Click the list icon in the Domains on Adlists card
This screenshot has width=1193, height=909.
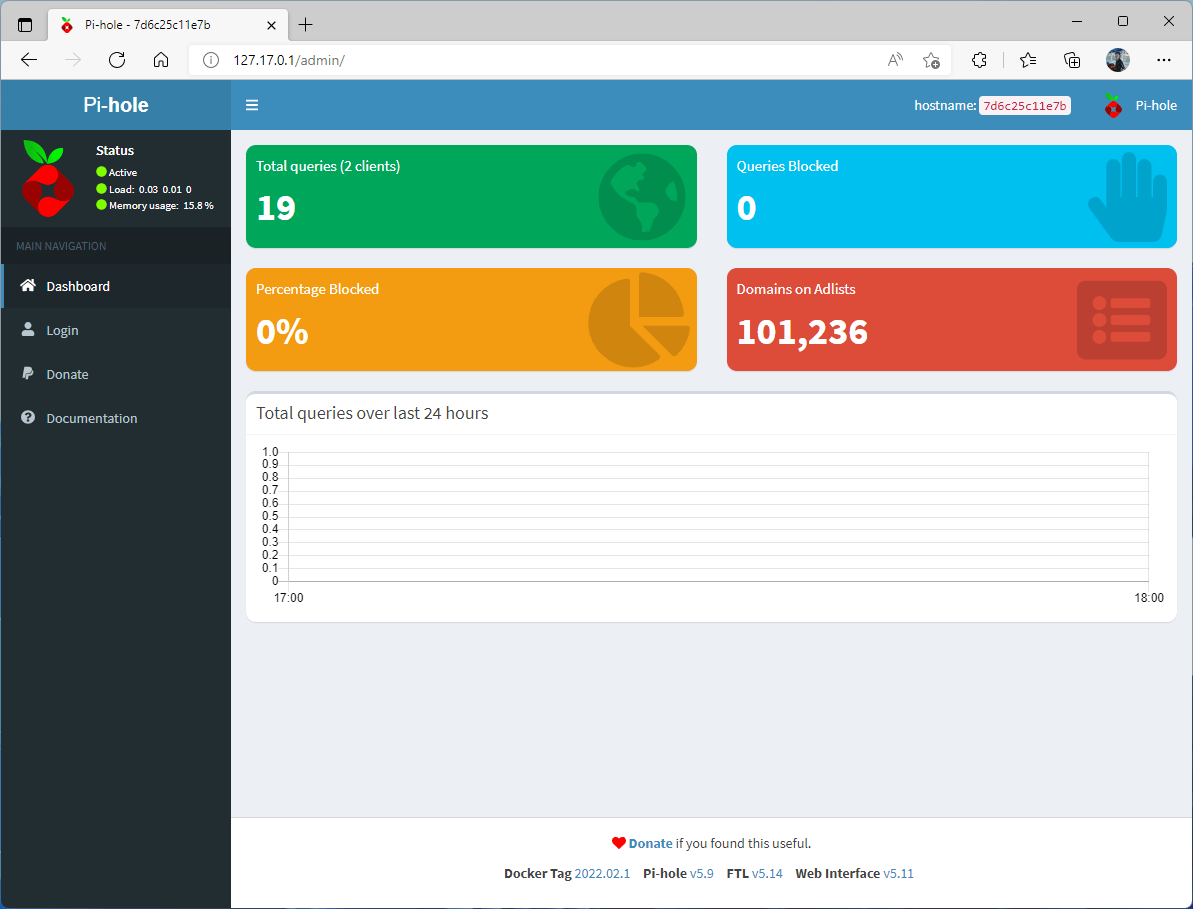pyautogui.click(x=1122, y=319)
